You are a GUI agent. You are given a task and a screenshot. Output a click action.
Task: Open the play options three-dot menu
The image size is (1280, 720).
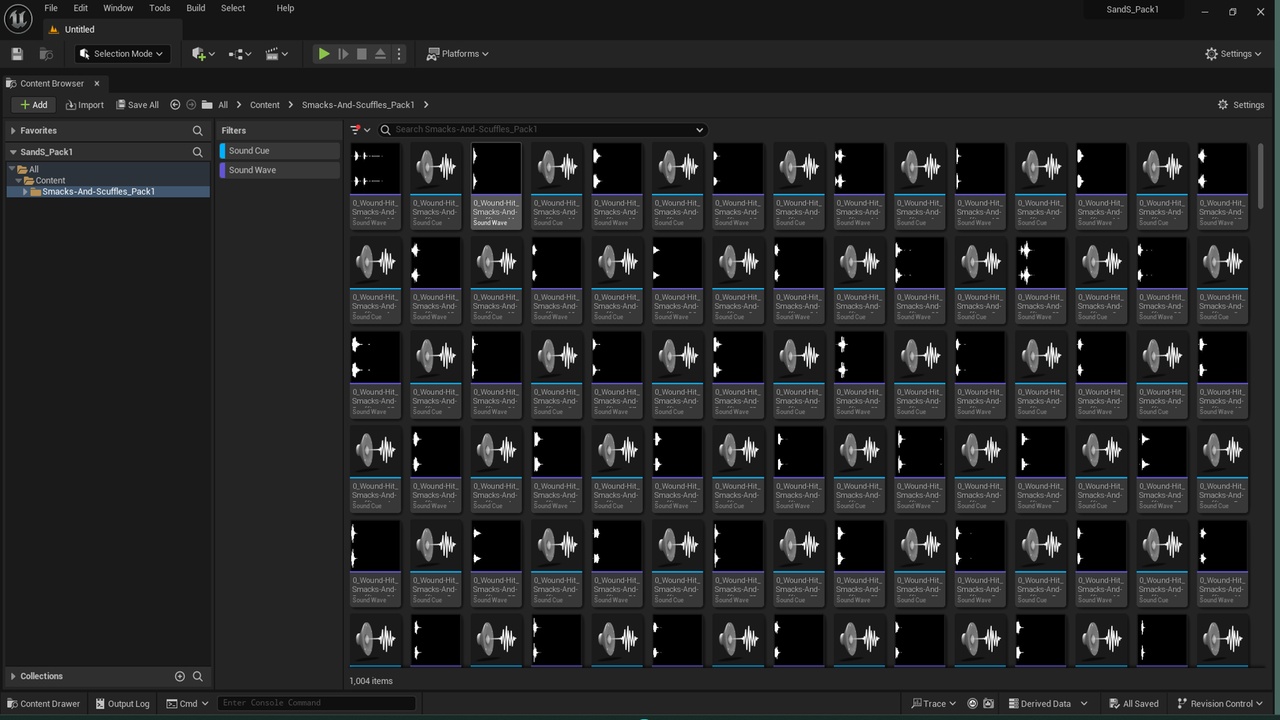tap(399, 54)
